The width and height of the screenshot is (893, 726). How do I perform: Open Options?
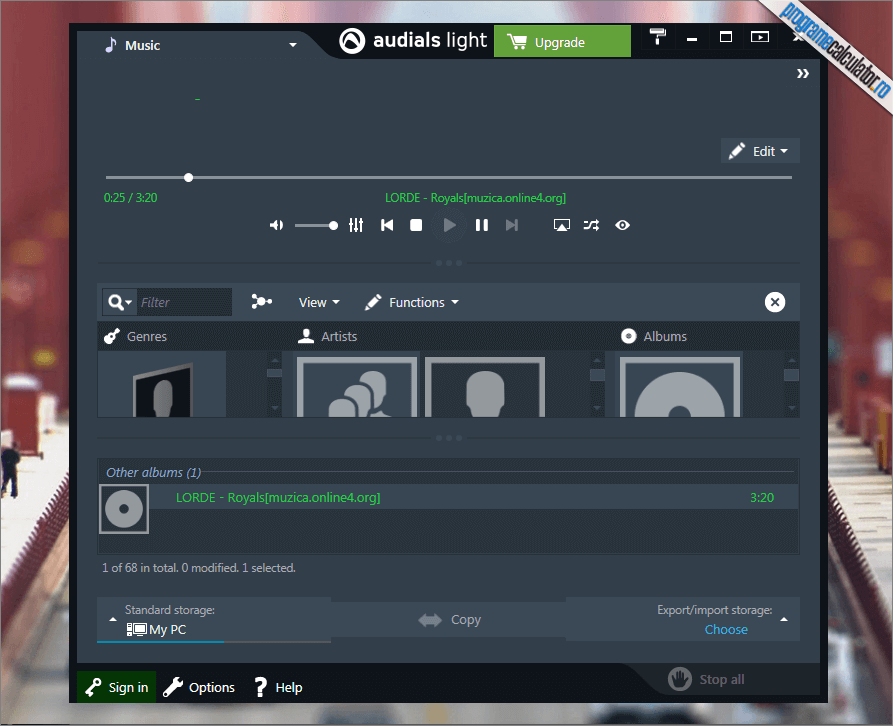[199, 687]
